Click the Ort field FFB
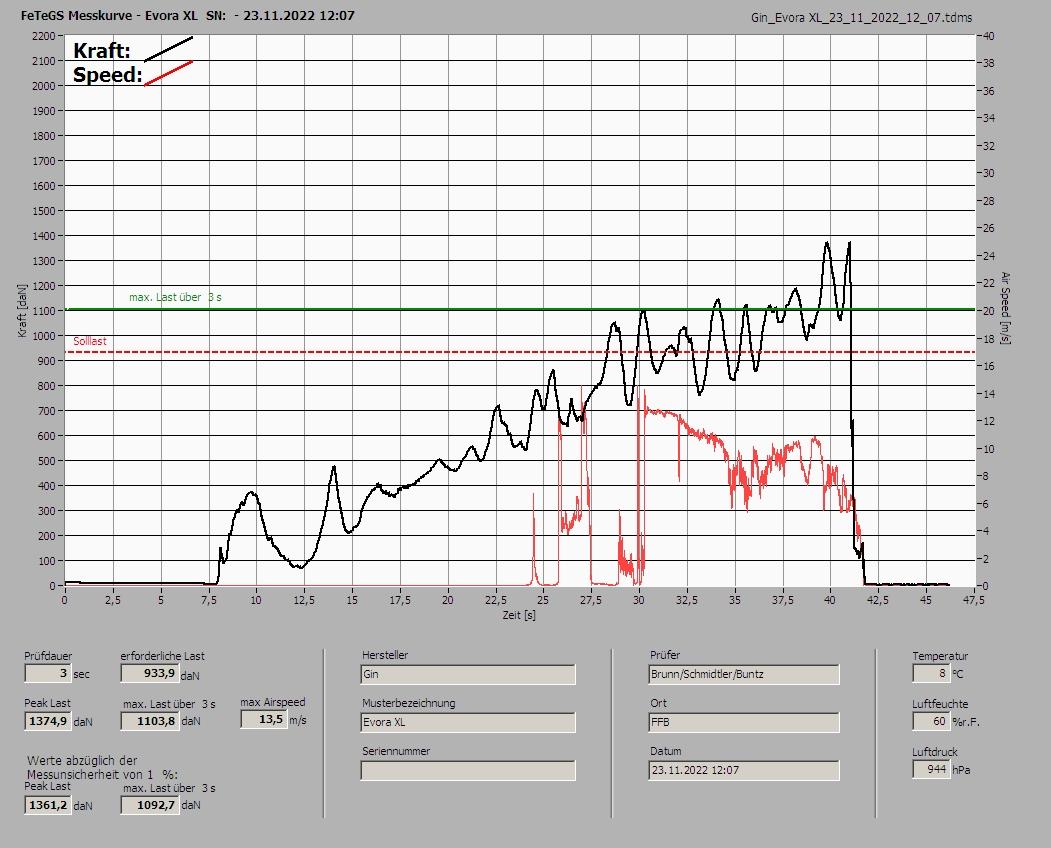 coord(744,722)
